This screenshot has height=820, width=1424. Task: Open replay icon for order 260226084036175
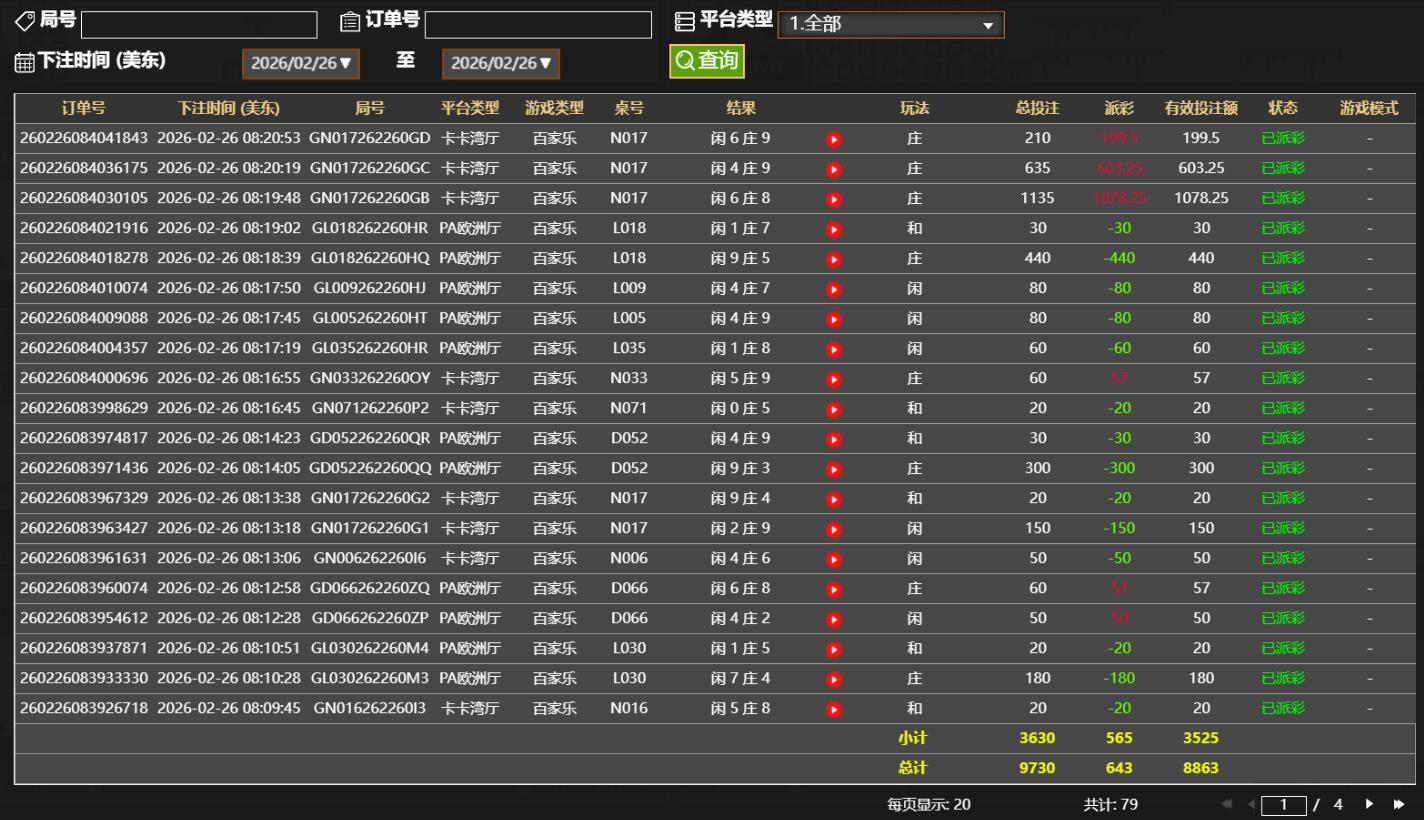coord(834,169)
